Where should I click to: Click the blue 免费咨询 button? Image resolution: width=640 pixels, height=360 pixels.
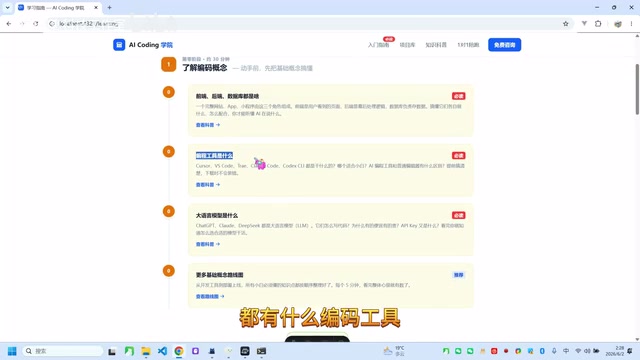[504, 45]
